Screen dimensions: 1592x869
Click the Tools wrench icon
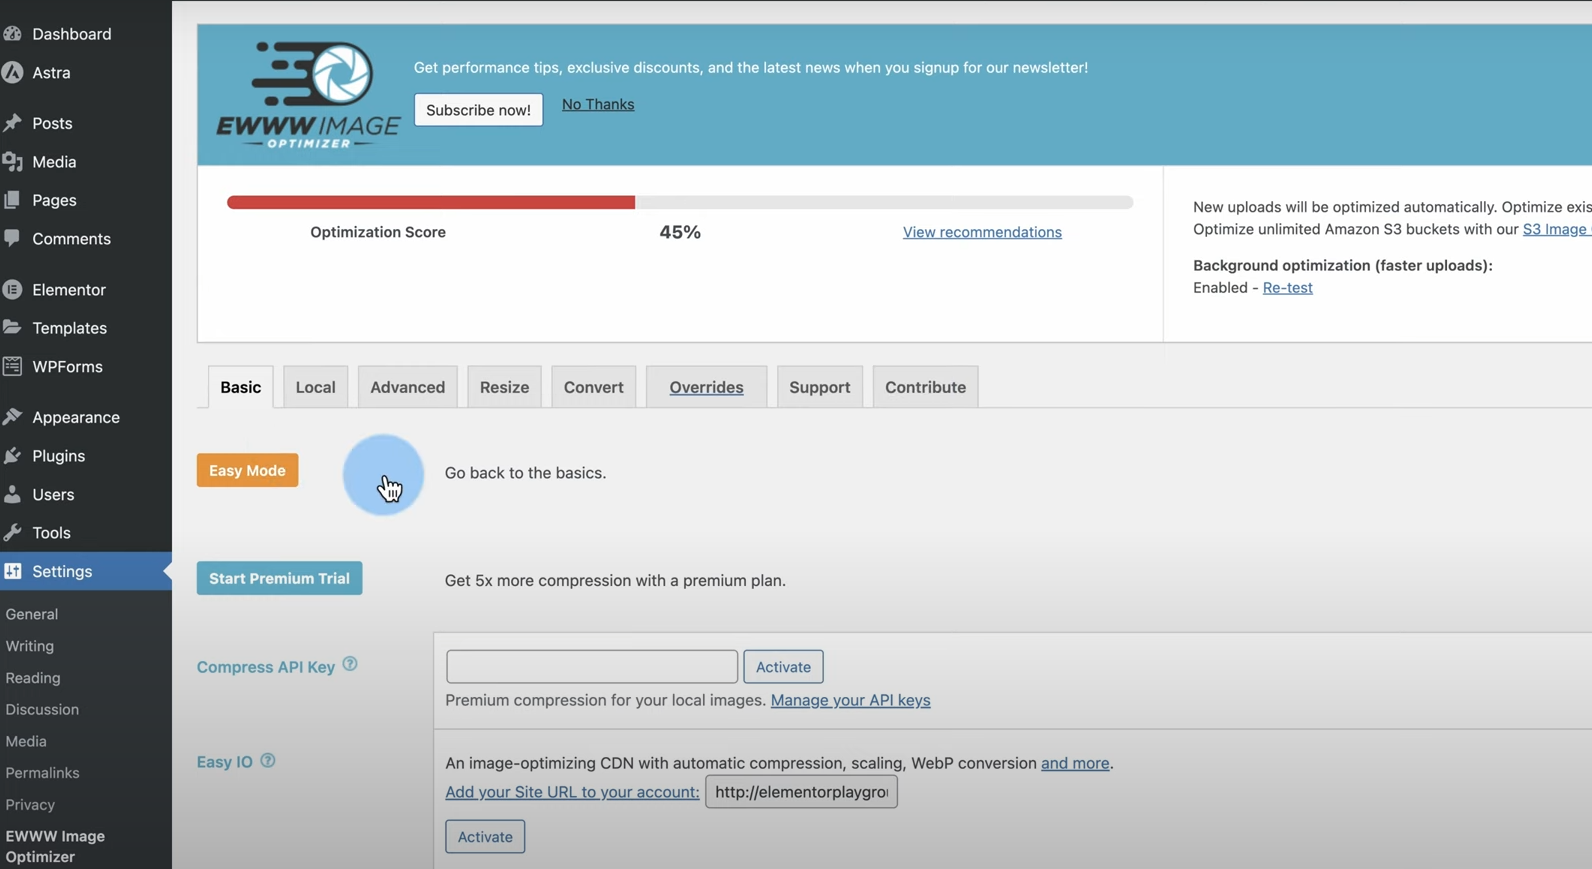pos(12,533)
